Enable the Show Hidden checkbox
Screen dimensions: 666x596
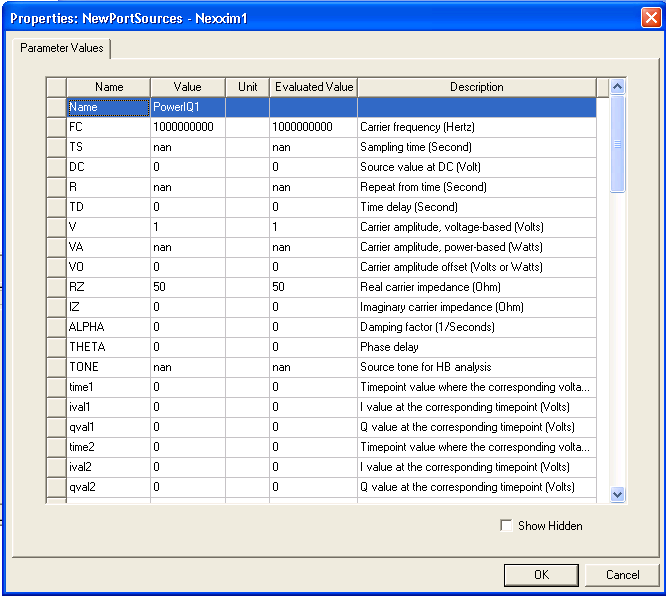tap(506, 526)
